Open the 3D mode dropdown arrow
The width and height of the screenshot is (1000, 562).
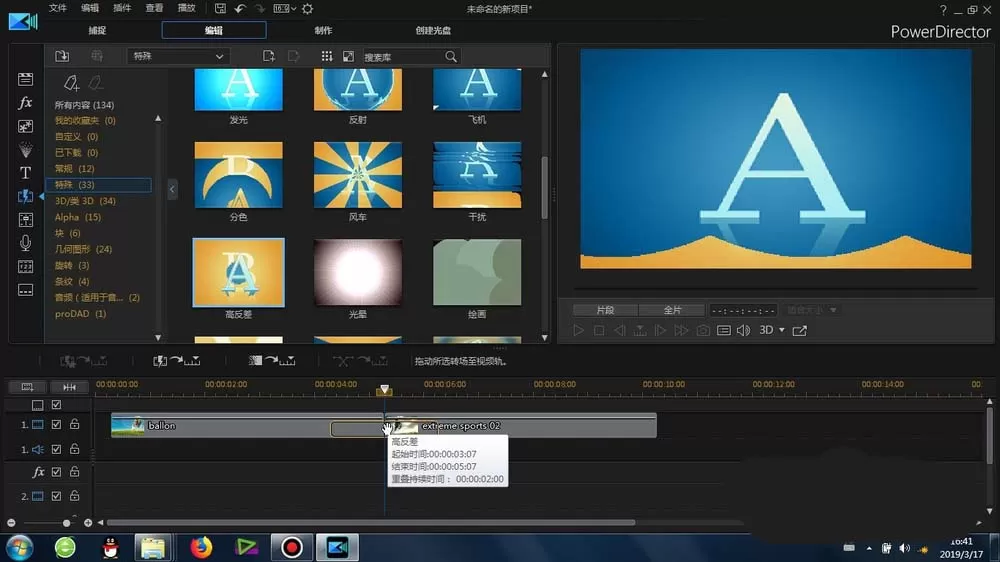point(782,330)
